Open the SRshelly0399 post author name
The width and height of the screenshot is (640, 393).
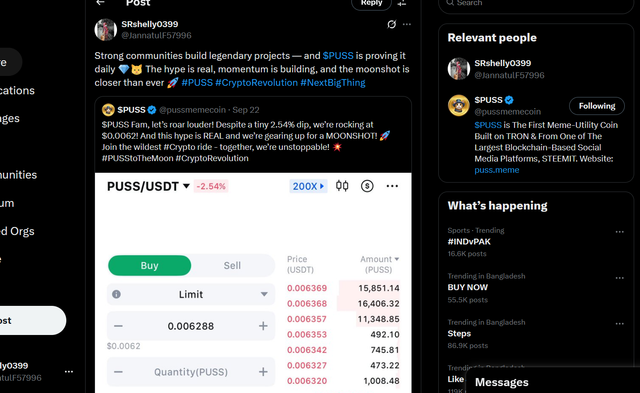click(x=149, y=24)
